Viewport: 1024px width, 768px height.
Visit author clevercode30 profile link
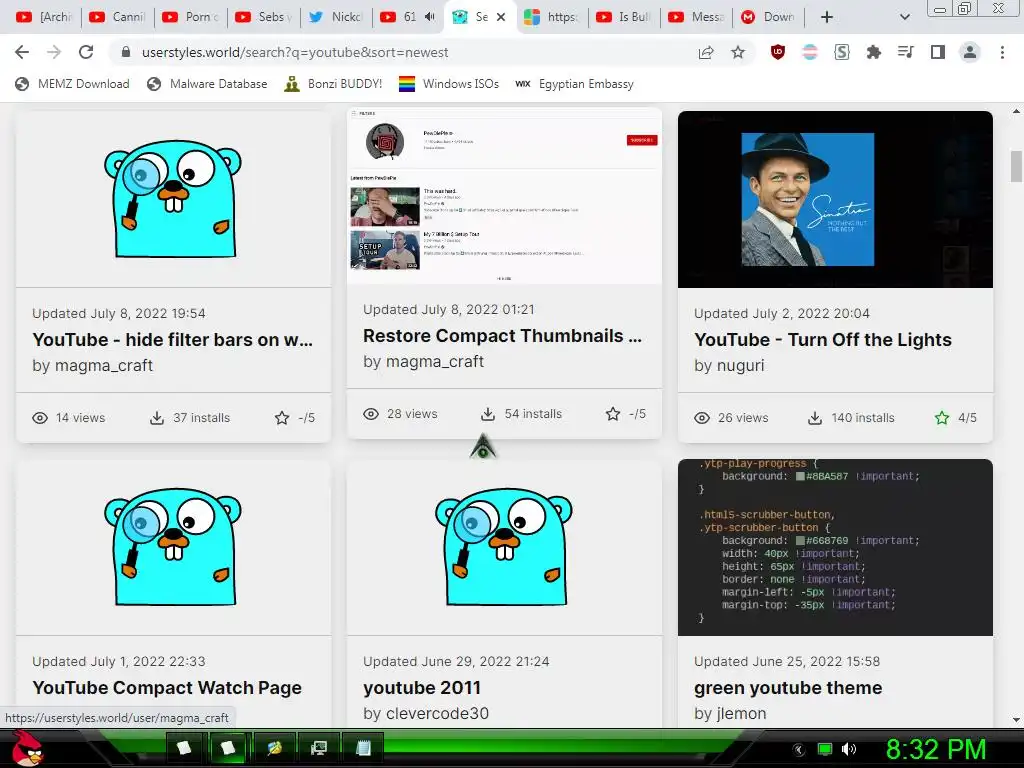438,713
